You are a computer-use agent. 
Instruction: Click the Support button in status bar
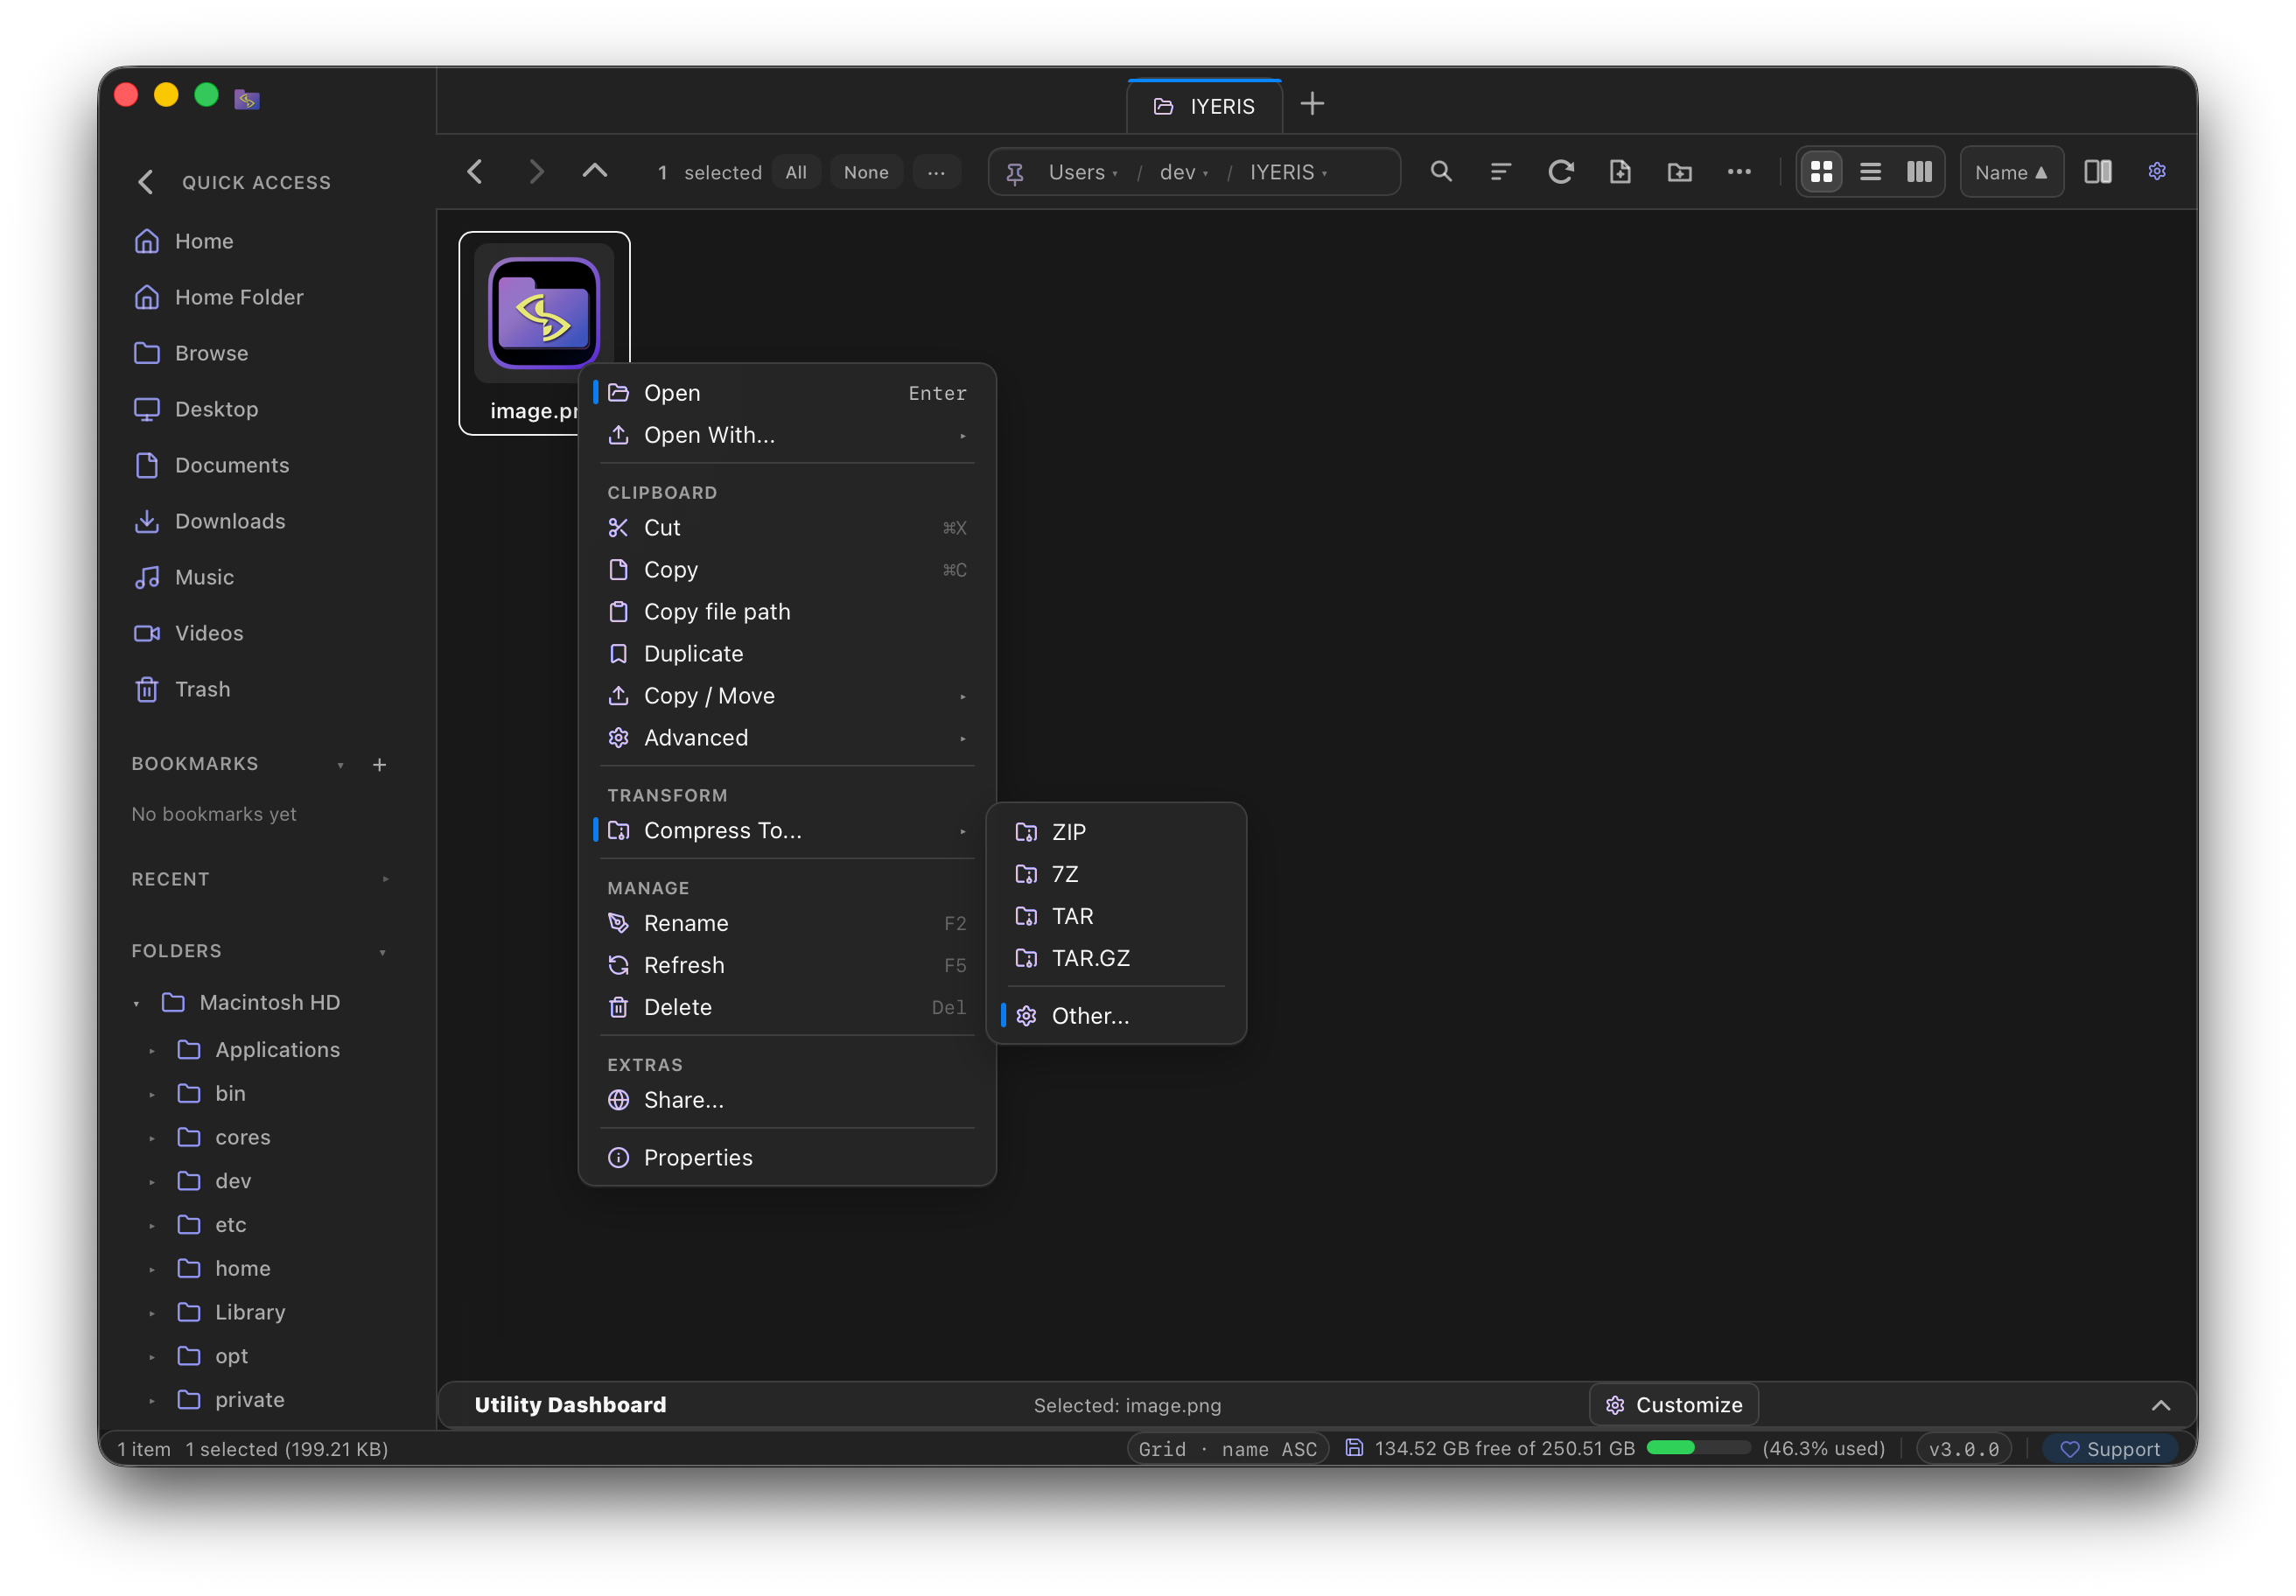coord(2110,1449)
